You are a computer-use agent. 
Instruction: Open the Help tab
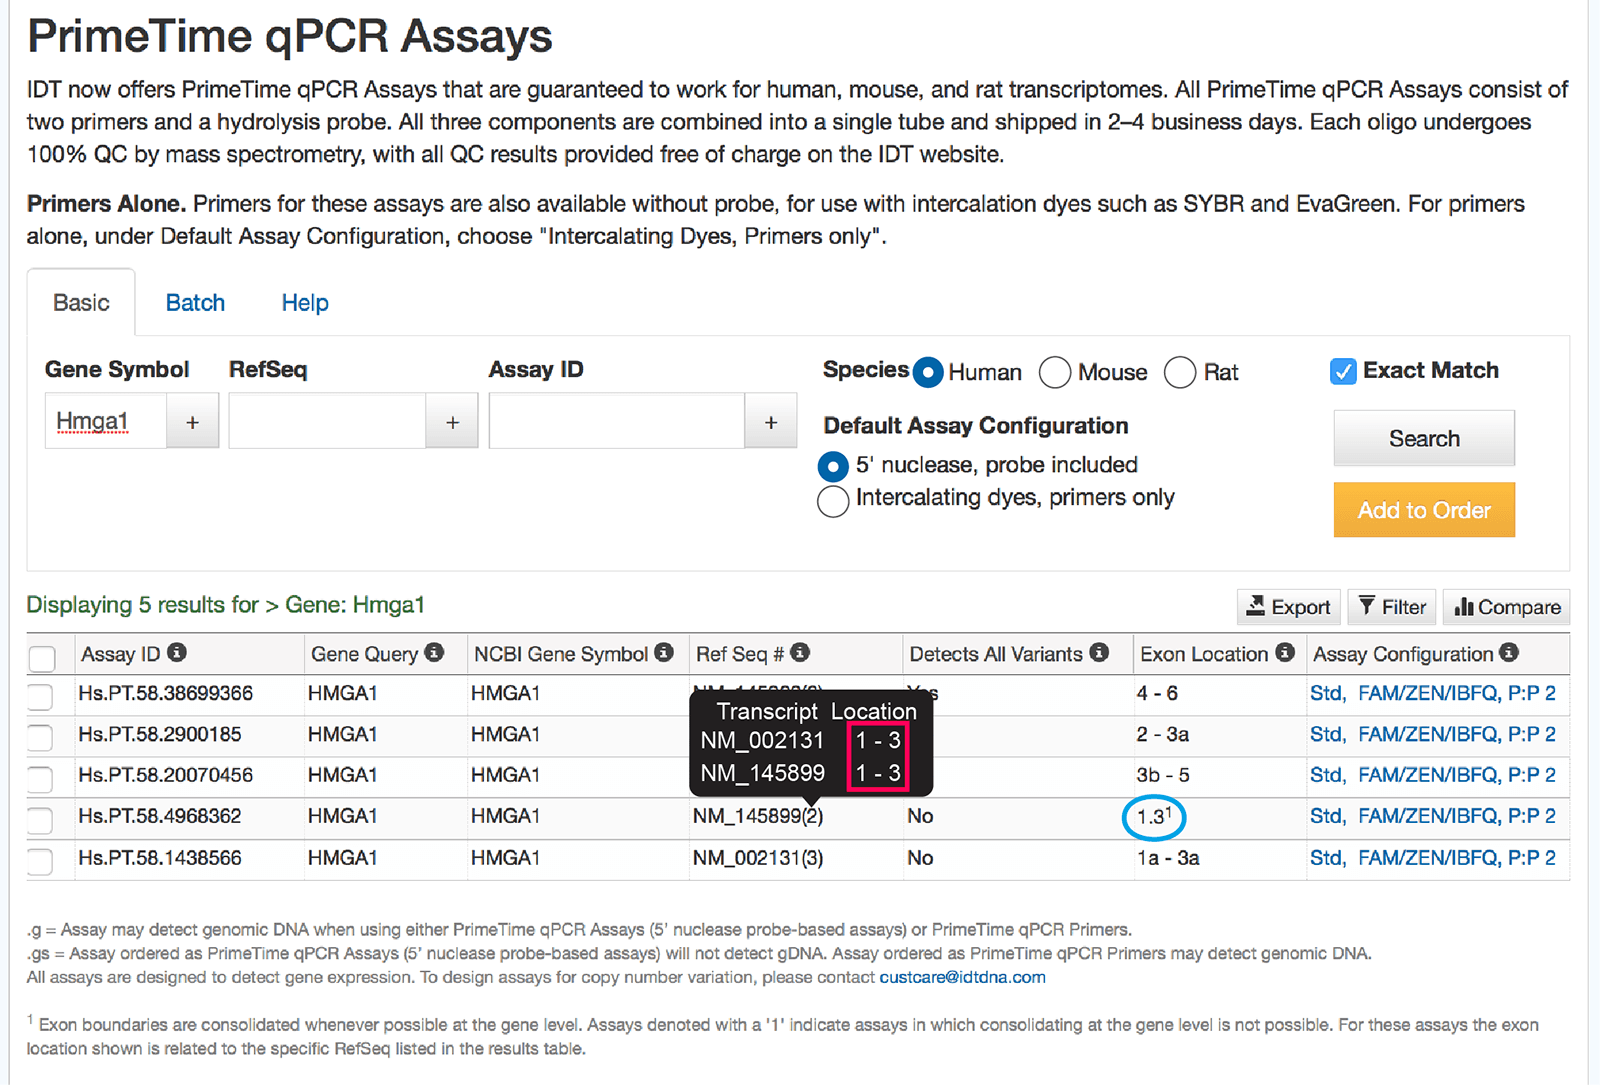[305, 303]
